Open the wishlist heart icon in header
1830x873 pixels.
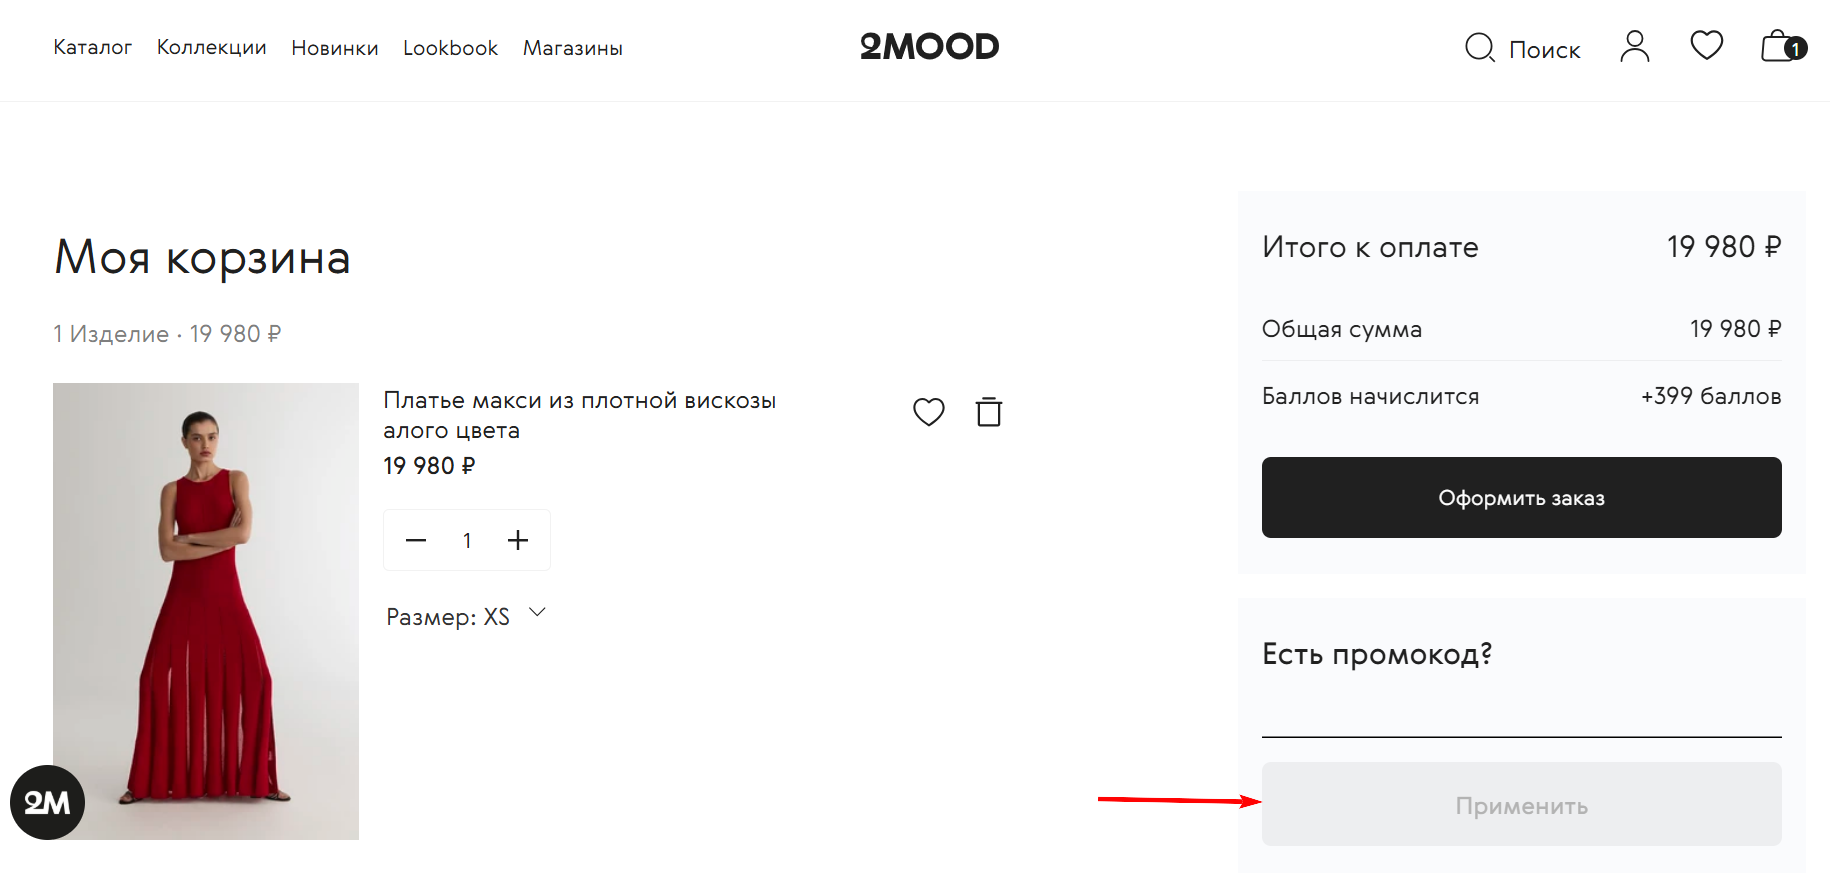[1706, 45]
